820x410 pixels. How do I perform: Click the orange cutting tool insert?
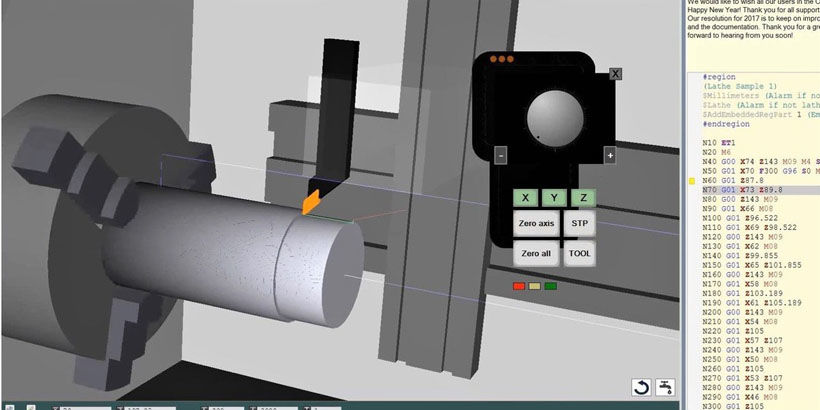pos(312,201)
